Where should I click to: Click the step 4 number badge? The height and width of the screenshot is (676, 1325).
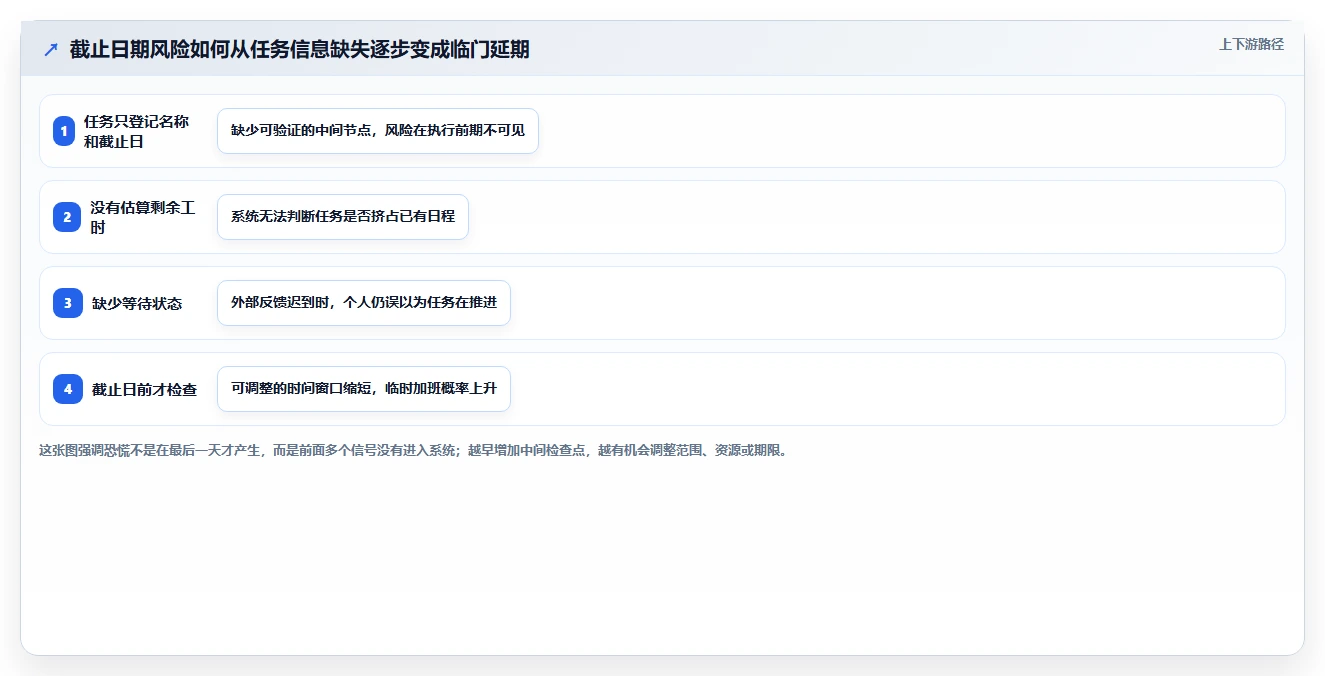pyautogui.click(x=68, y=389)
